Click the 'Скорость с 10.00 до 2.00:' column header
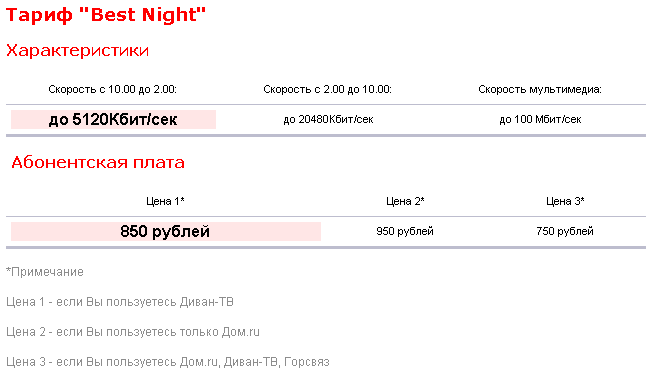 coord(112,89)
